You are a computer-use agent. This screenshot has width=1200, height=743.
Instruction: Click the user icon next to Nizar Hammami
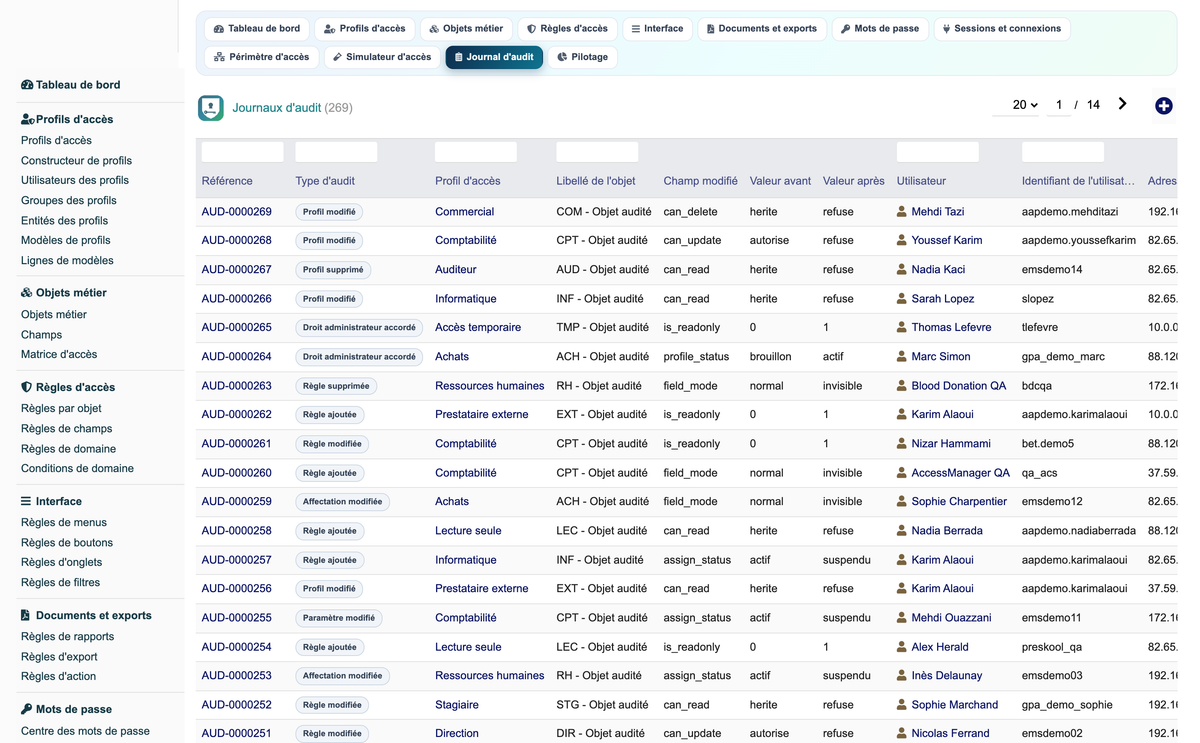902,444
